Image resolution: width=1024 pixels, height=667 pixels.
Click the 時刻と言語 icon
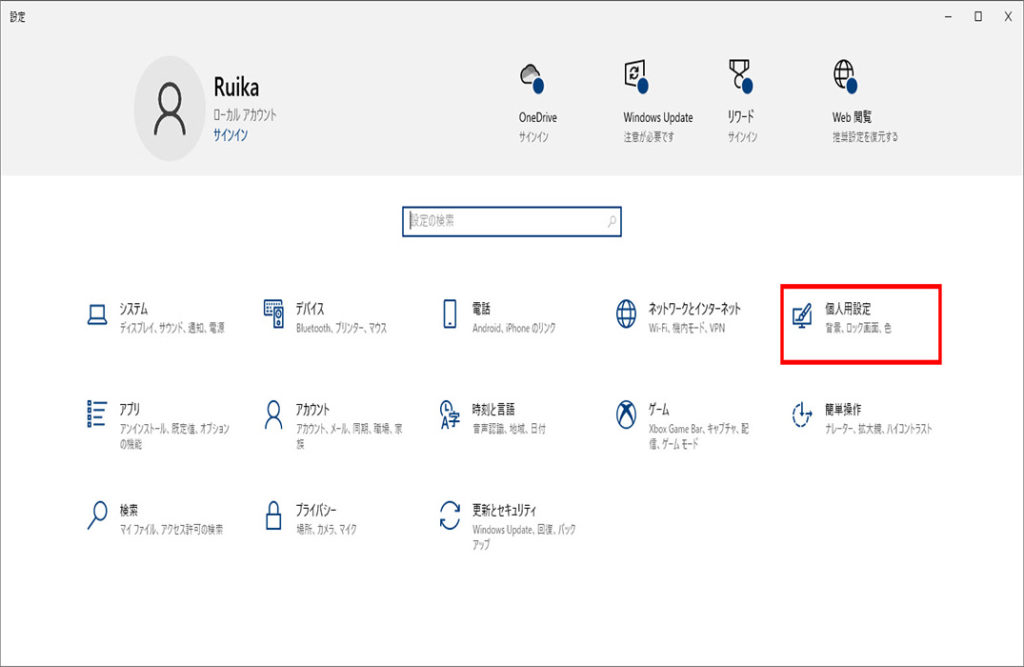click(x=450, y=414)
